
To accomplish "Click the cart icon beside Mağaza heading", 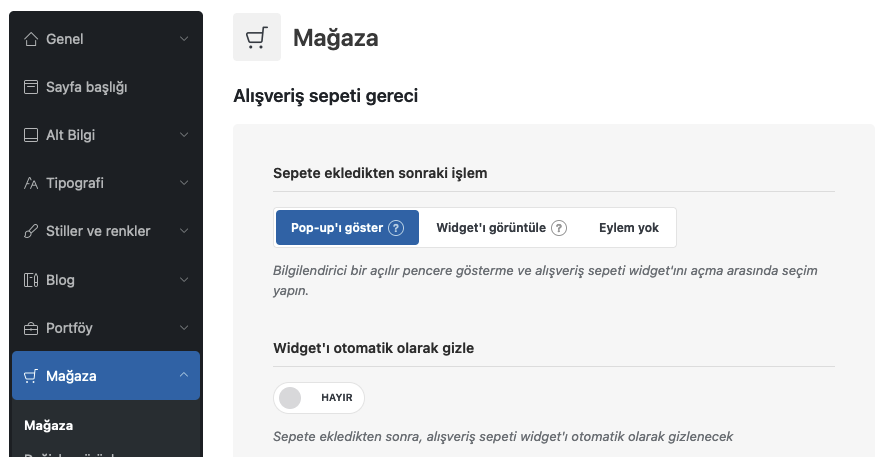I will [x=257, y=38].
